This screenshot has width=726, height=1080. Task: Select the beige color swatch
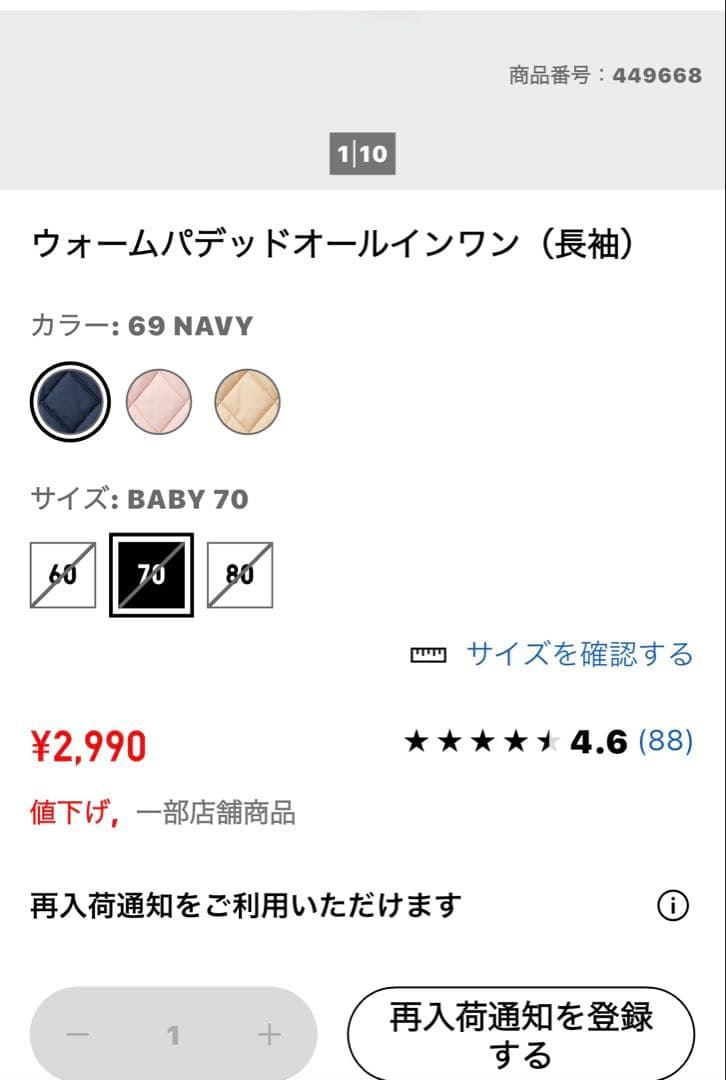click(x=247, y=402)
